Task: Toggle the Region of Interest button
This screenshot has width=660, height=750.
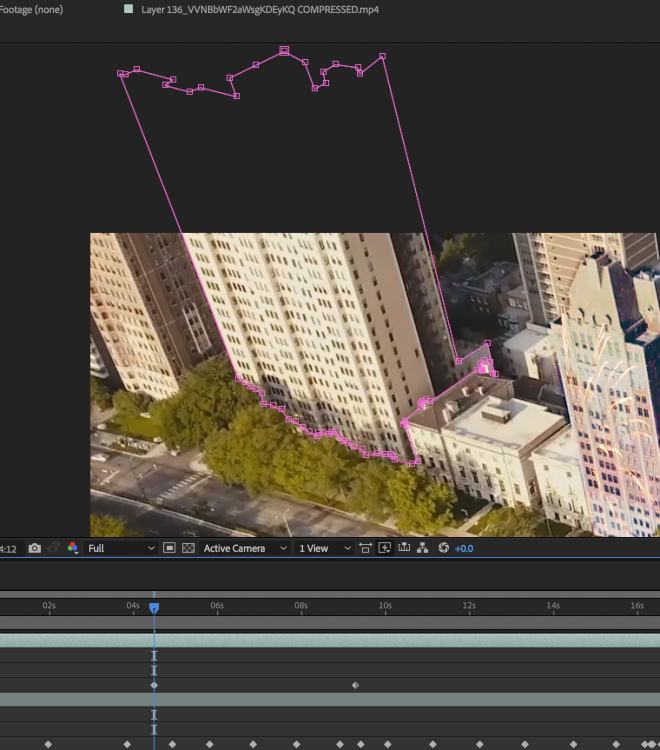Action: point(169,548)
